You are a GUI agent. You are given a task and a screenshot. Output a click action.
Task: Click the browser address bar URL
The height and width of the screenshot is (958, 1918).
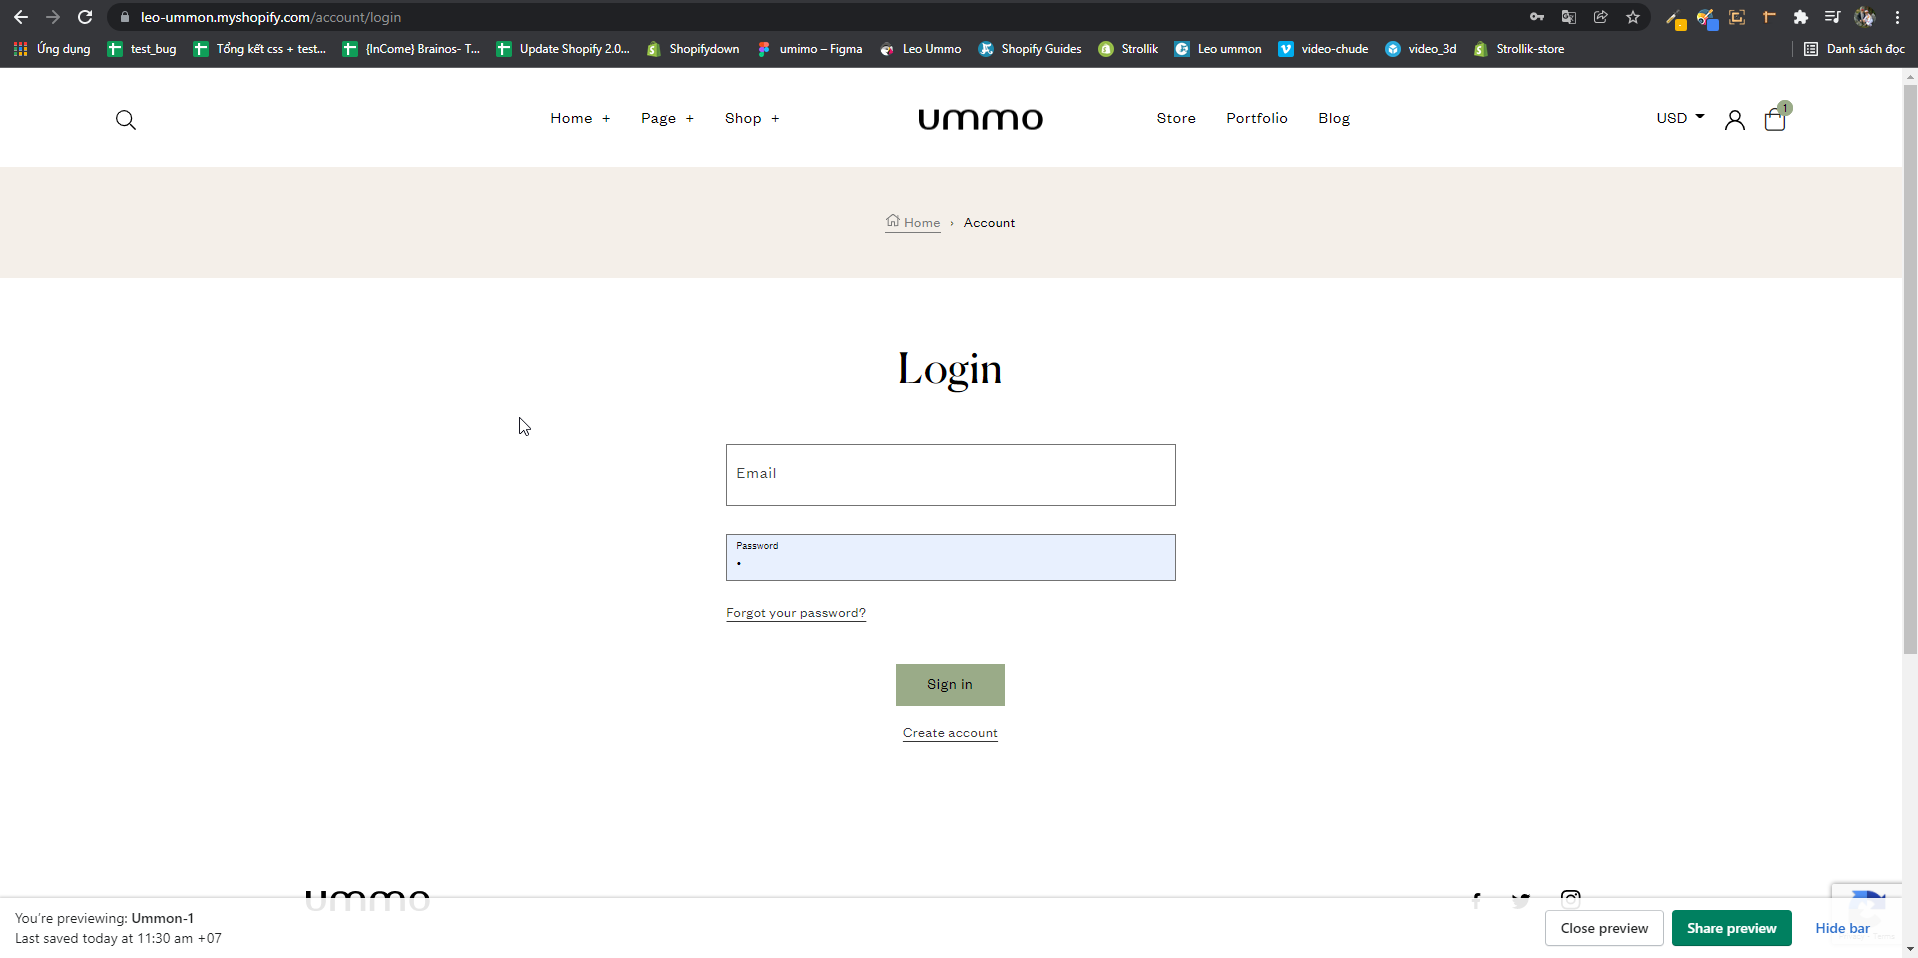(x=271, y=17)
